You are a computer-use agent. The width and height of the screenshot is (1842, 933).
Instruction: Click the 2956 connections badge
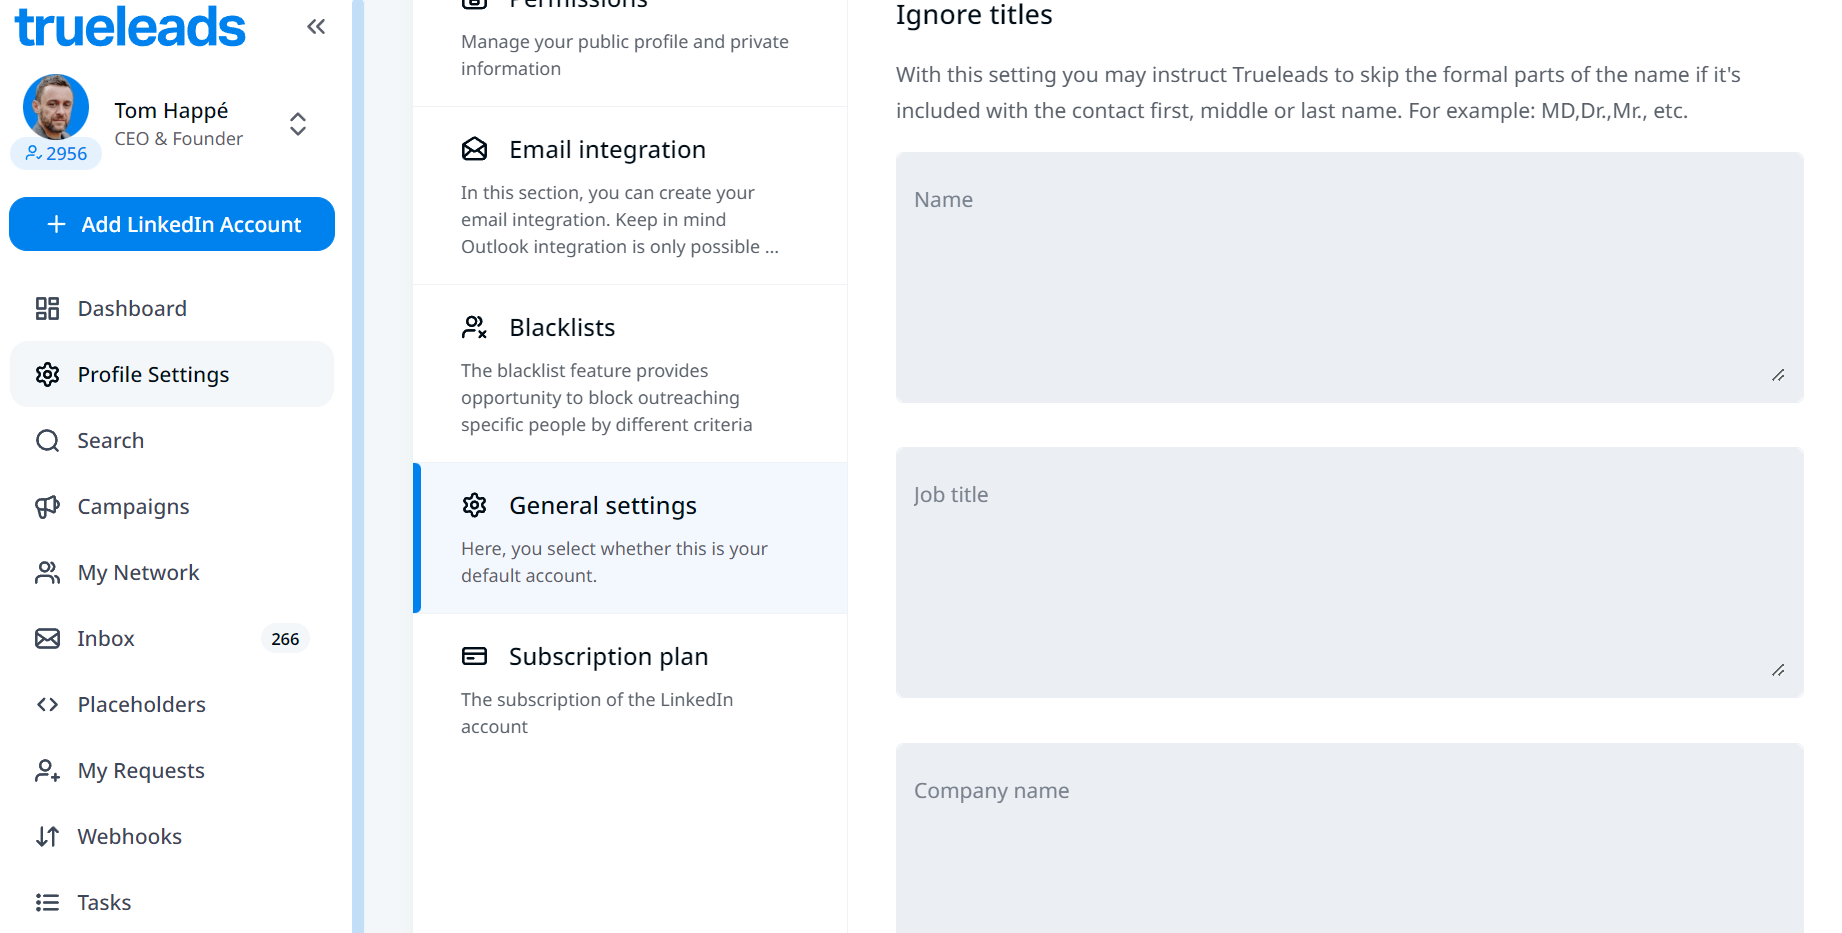point(57,154)
